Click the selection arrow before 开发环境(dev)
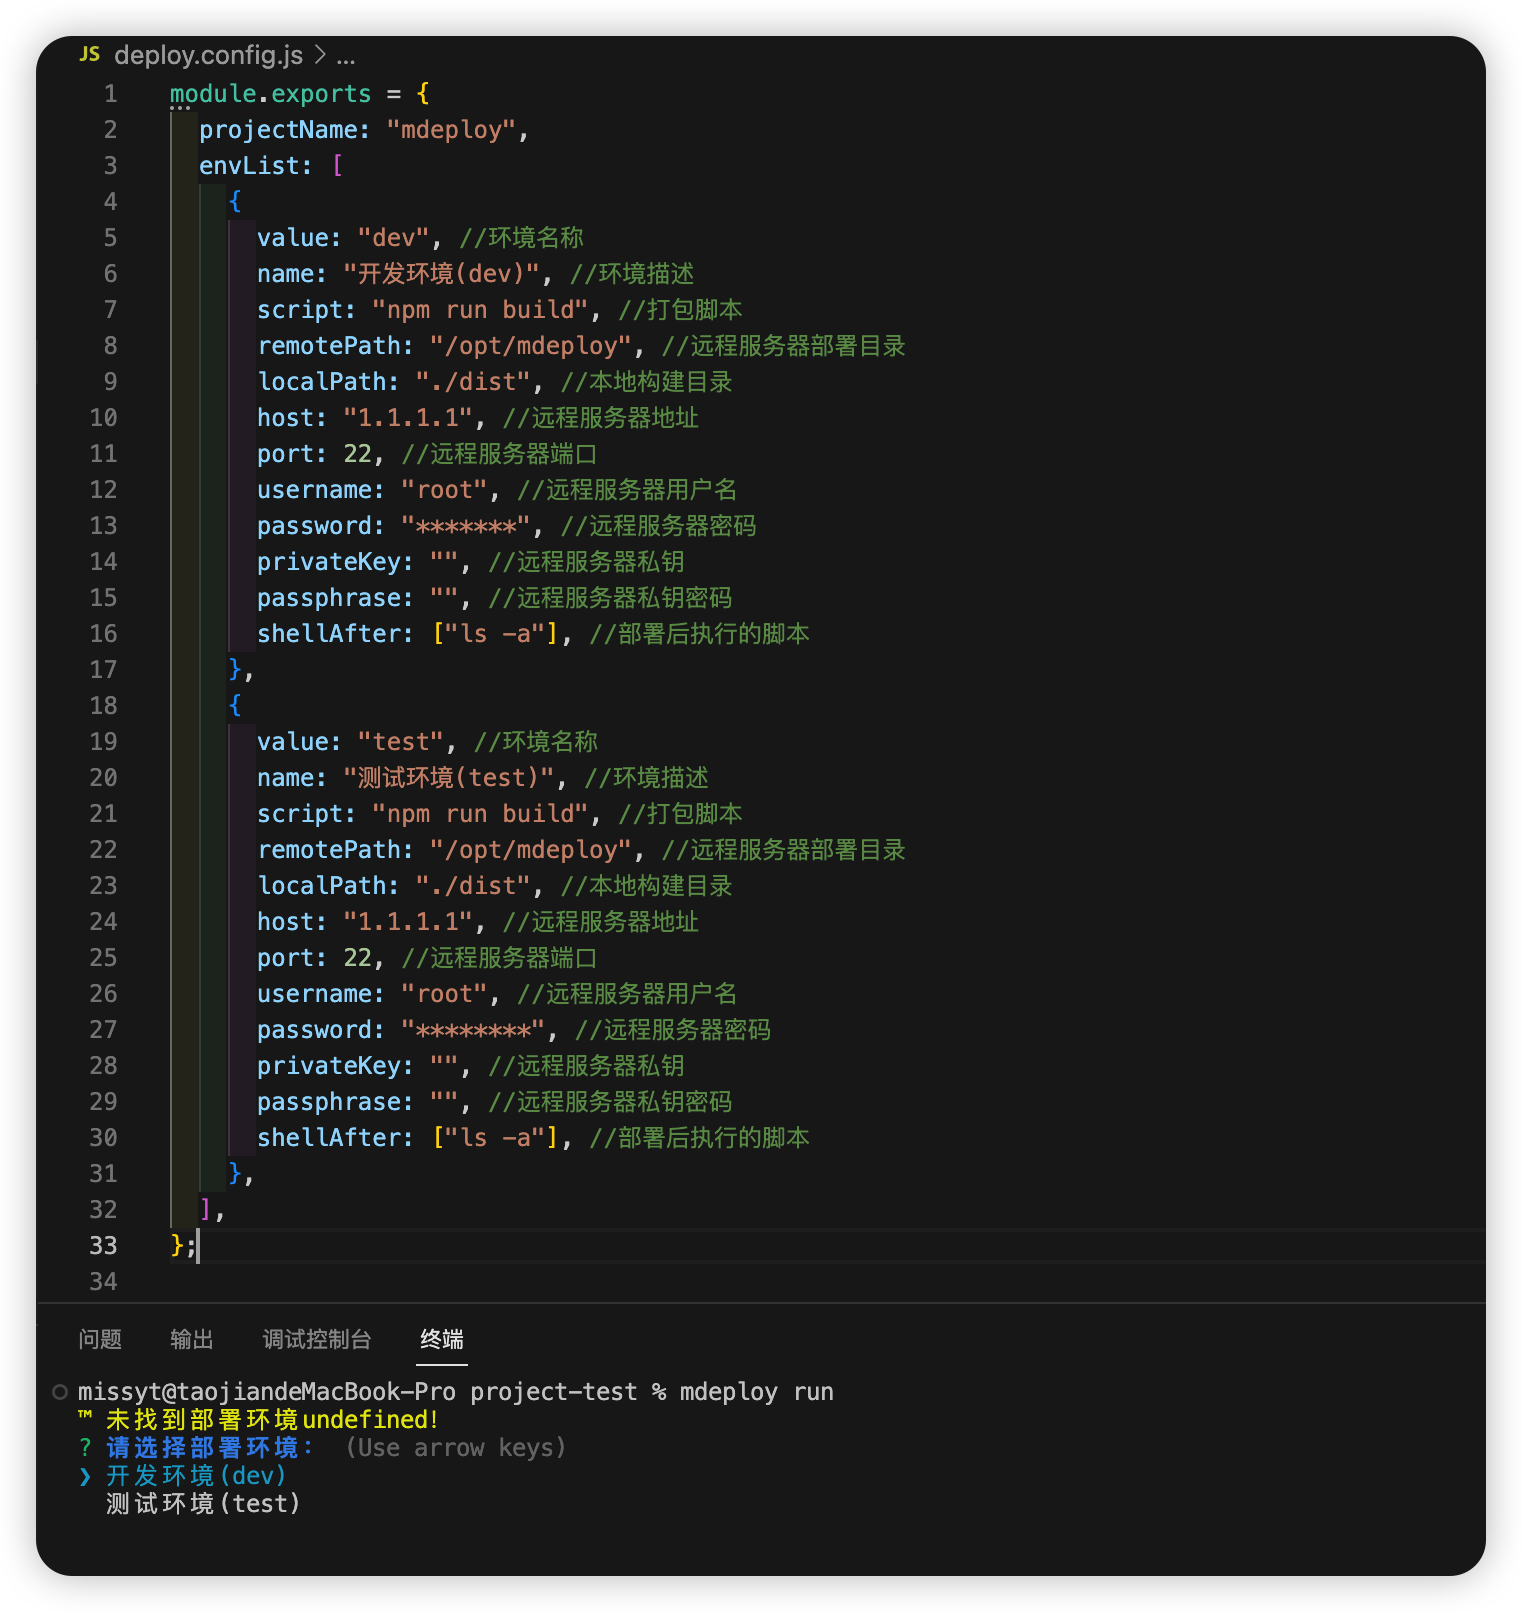 (85, 1476)
